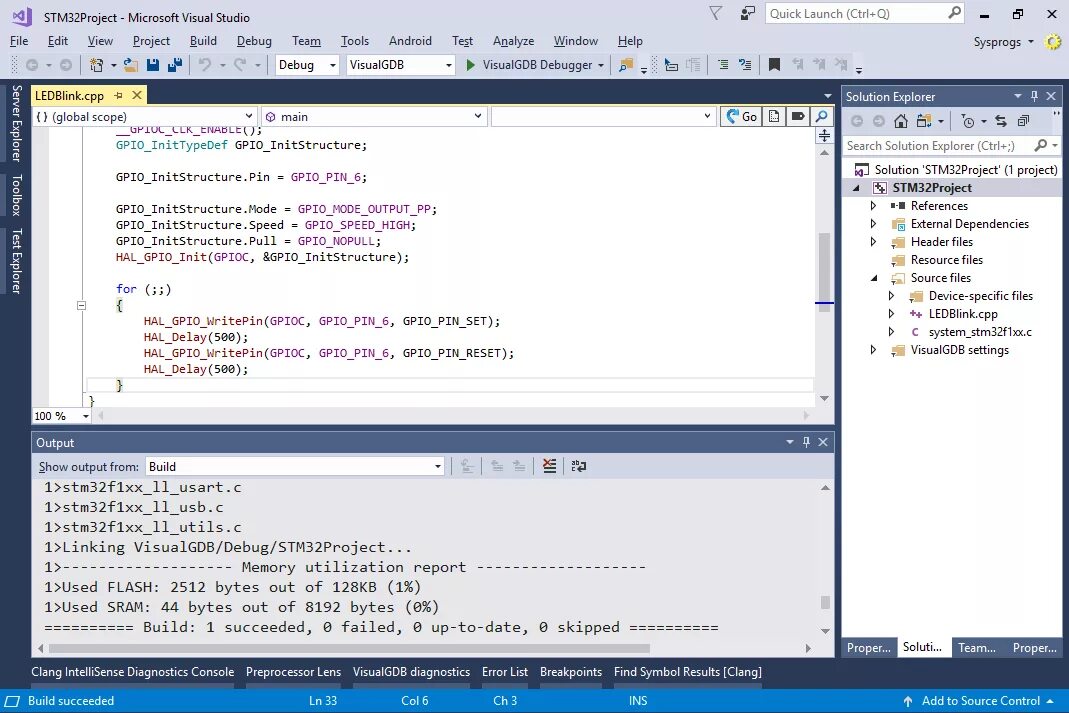Open the Preprocessor Lens tab
1069x713 pixels.
click(x=293, y=672)
